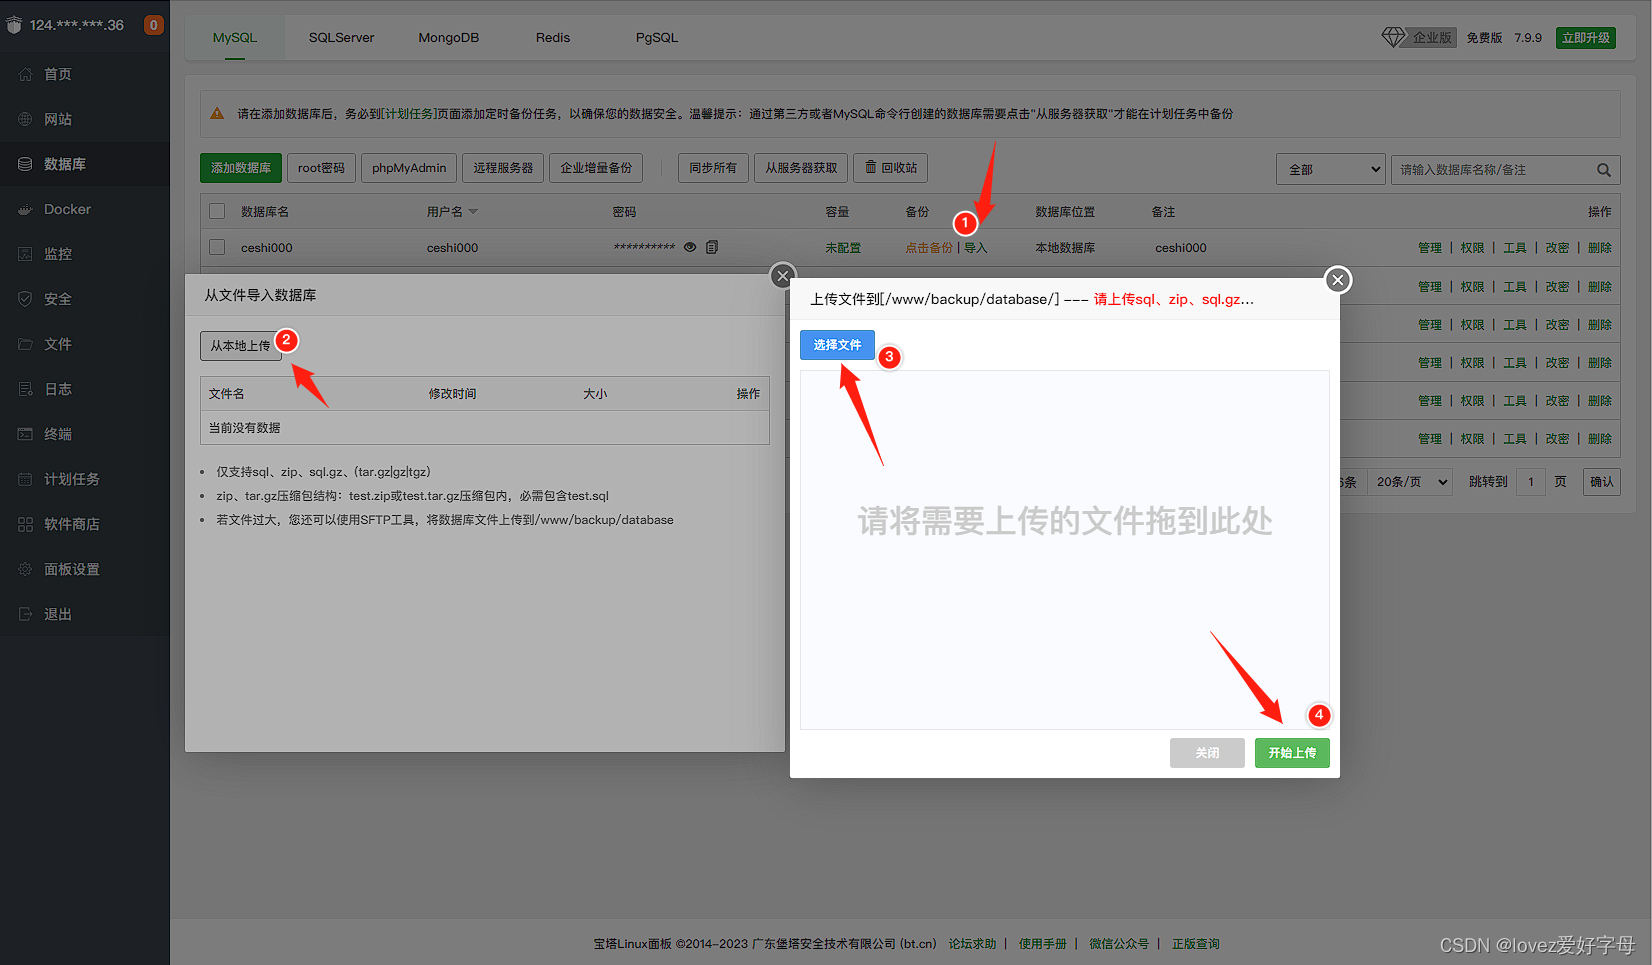Image resolution: width=1652 pixels, height=965 pixels.
Task: Open the 网站 websites sidebar item
Action: pos(85,119)
